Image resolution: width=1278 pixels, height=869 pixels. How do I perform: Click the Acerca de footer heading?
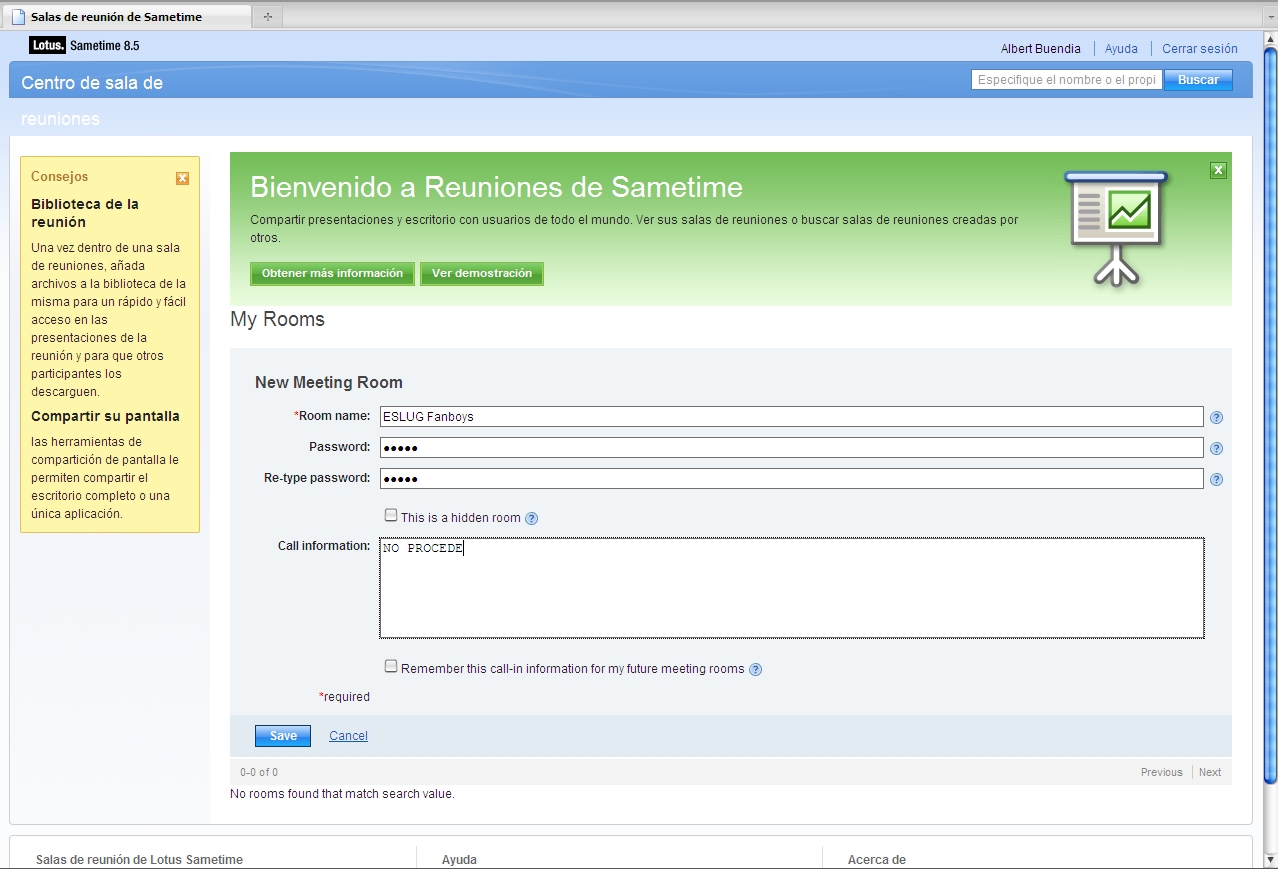(x=877, y=860)
